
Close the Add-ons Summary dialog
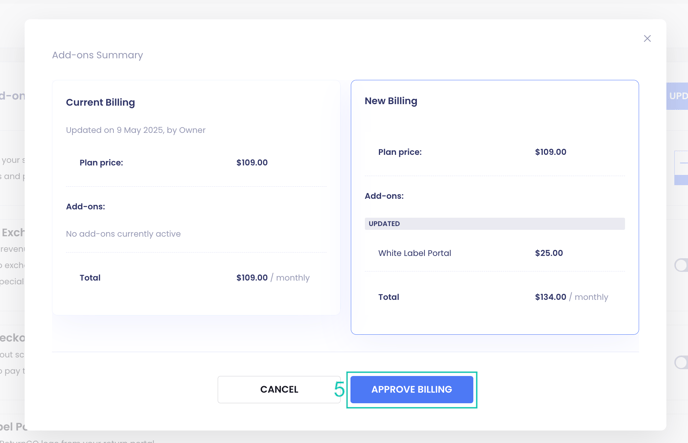point(647,39)
